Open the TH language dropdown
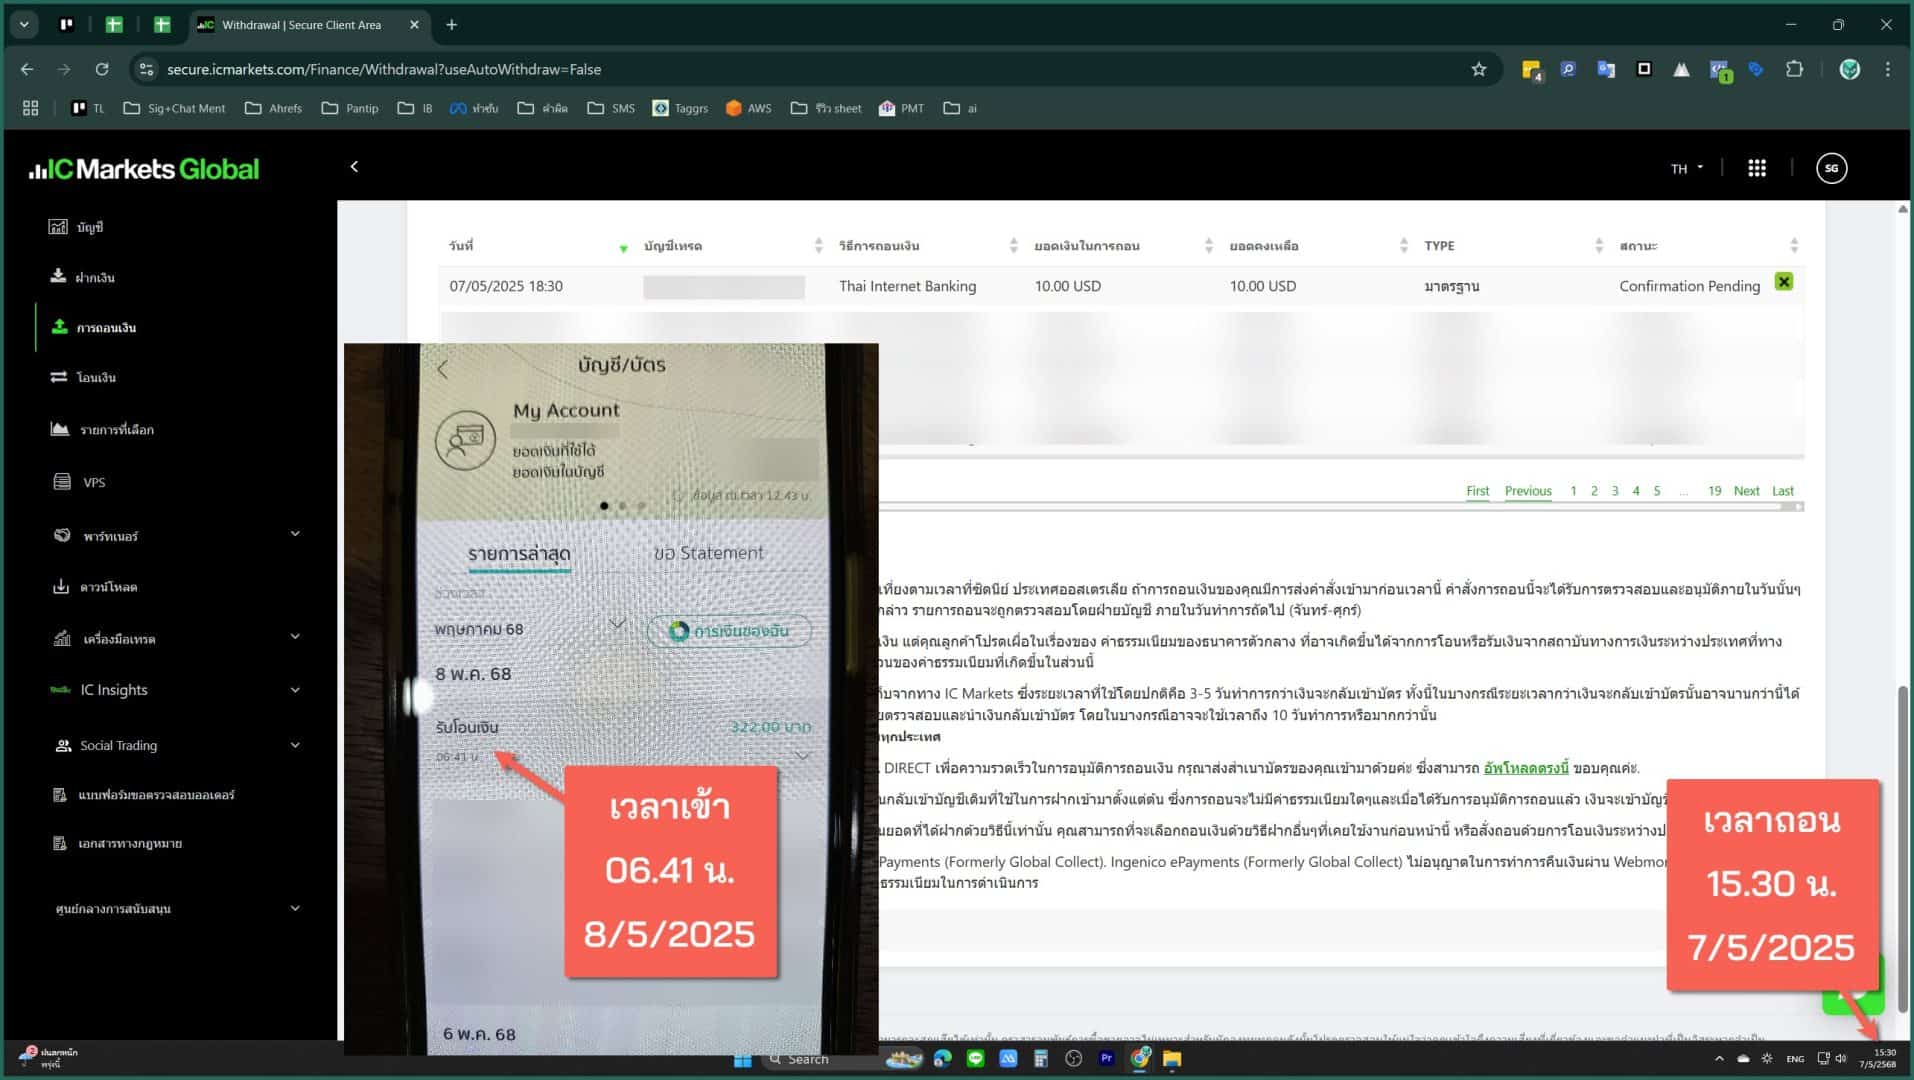The width and height of the screenshot is (1914, 1080). click(x=1686, y=168)
